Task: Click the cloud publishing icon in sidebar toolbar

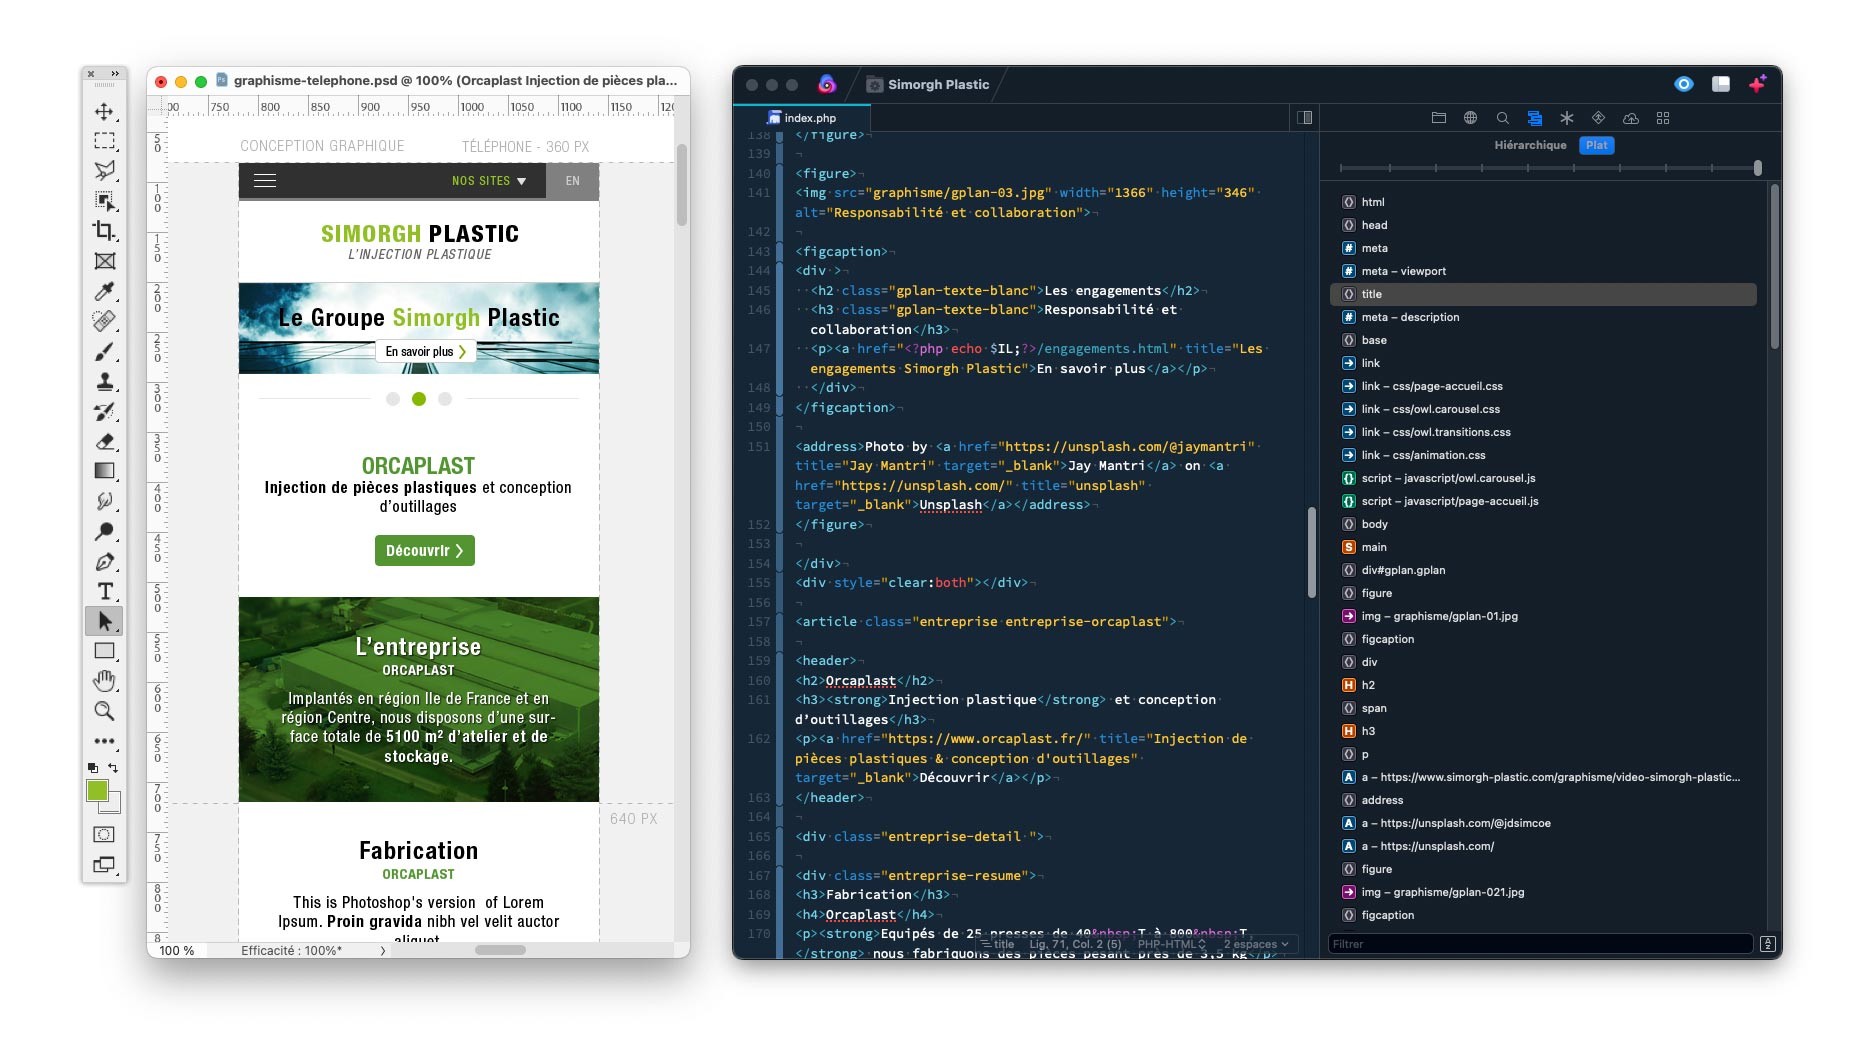Action: (x=1630, y=118)
